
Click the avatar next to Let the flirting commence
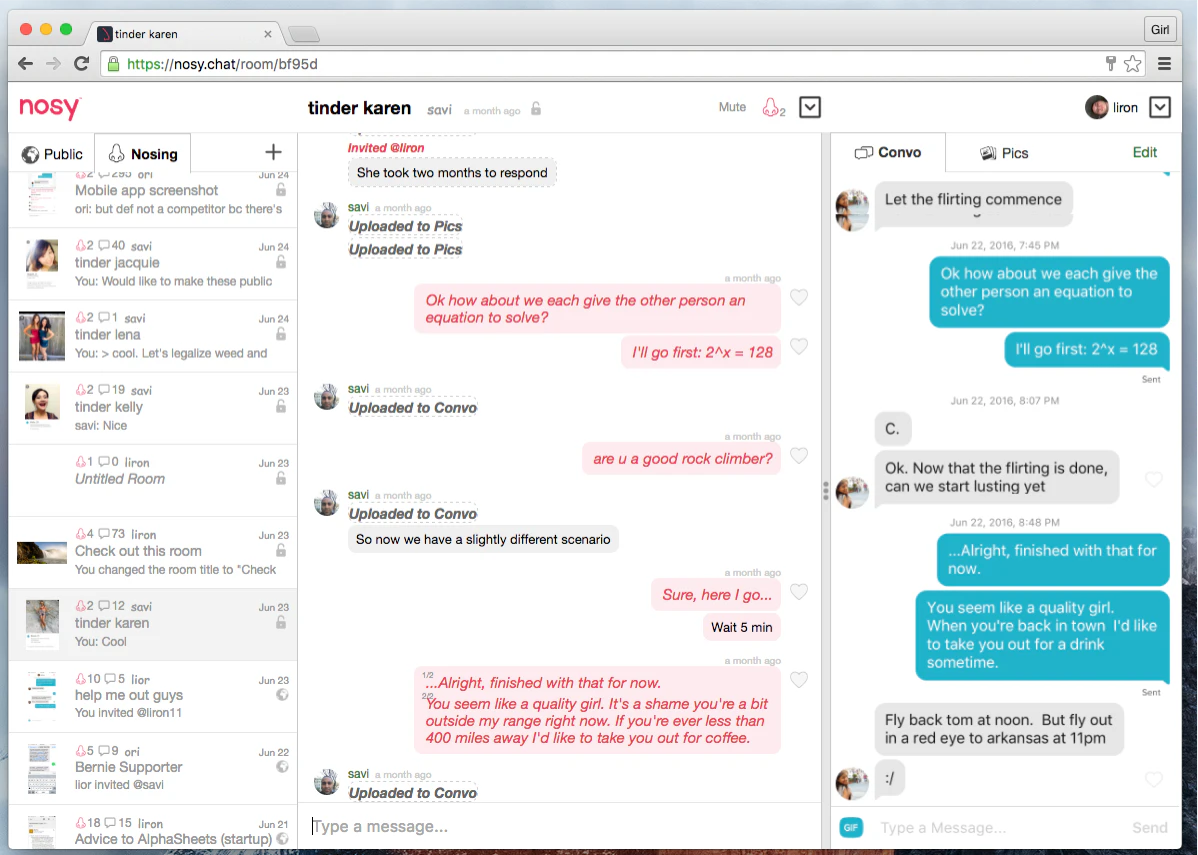[x=852, y=209]
